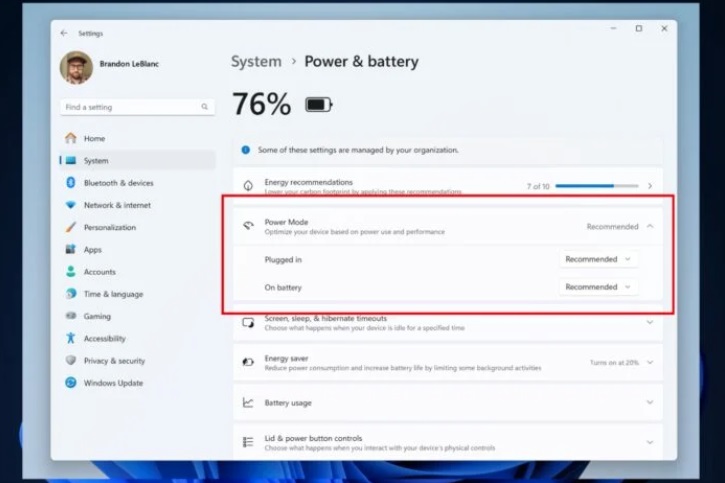Viewport: 725px width, 483px height.
Task: Click the Plugged in label
Action: (283, 260)
